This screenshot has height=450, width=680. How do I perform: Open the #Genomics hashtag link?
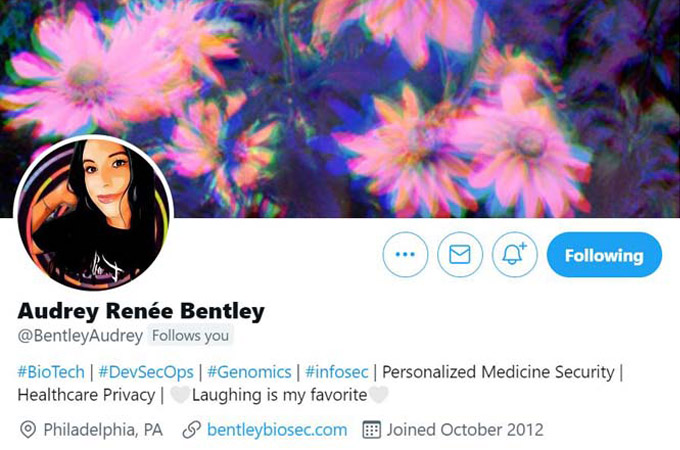tap(249, 372)
